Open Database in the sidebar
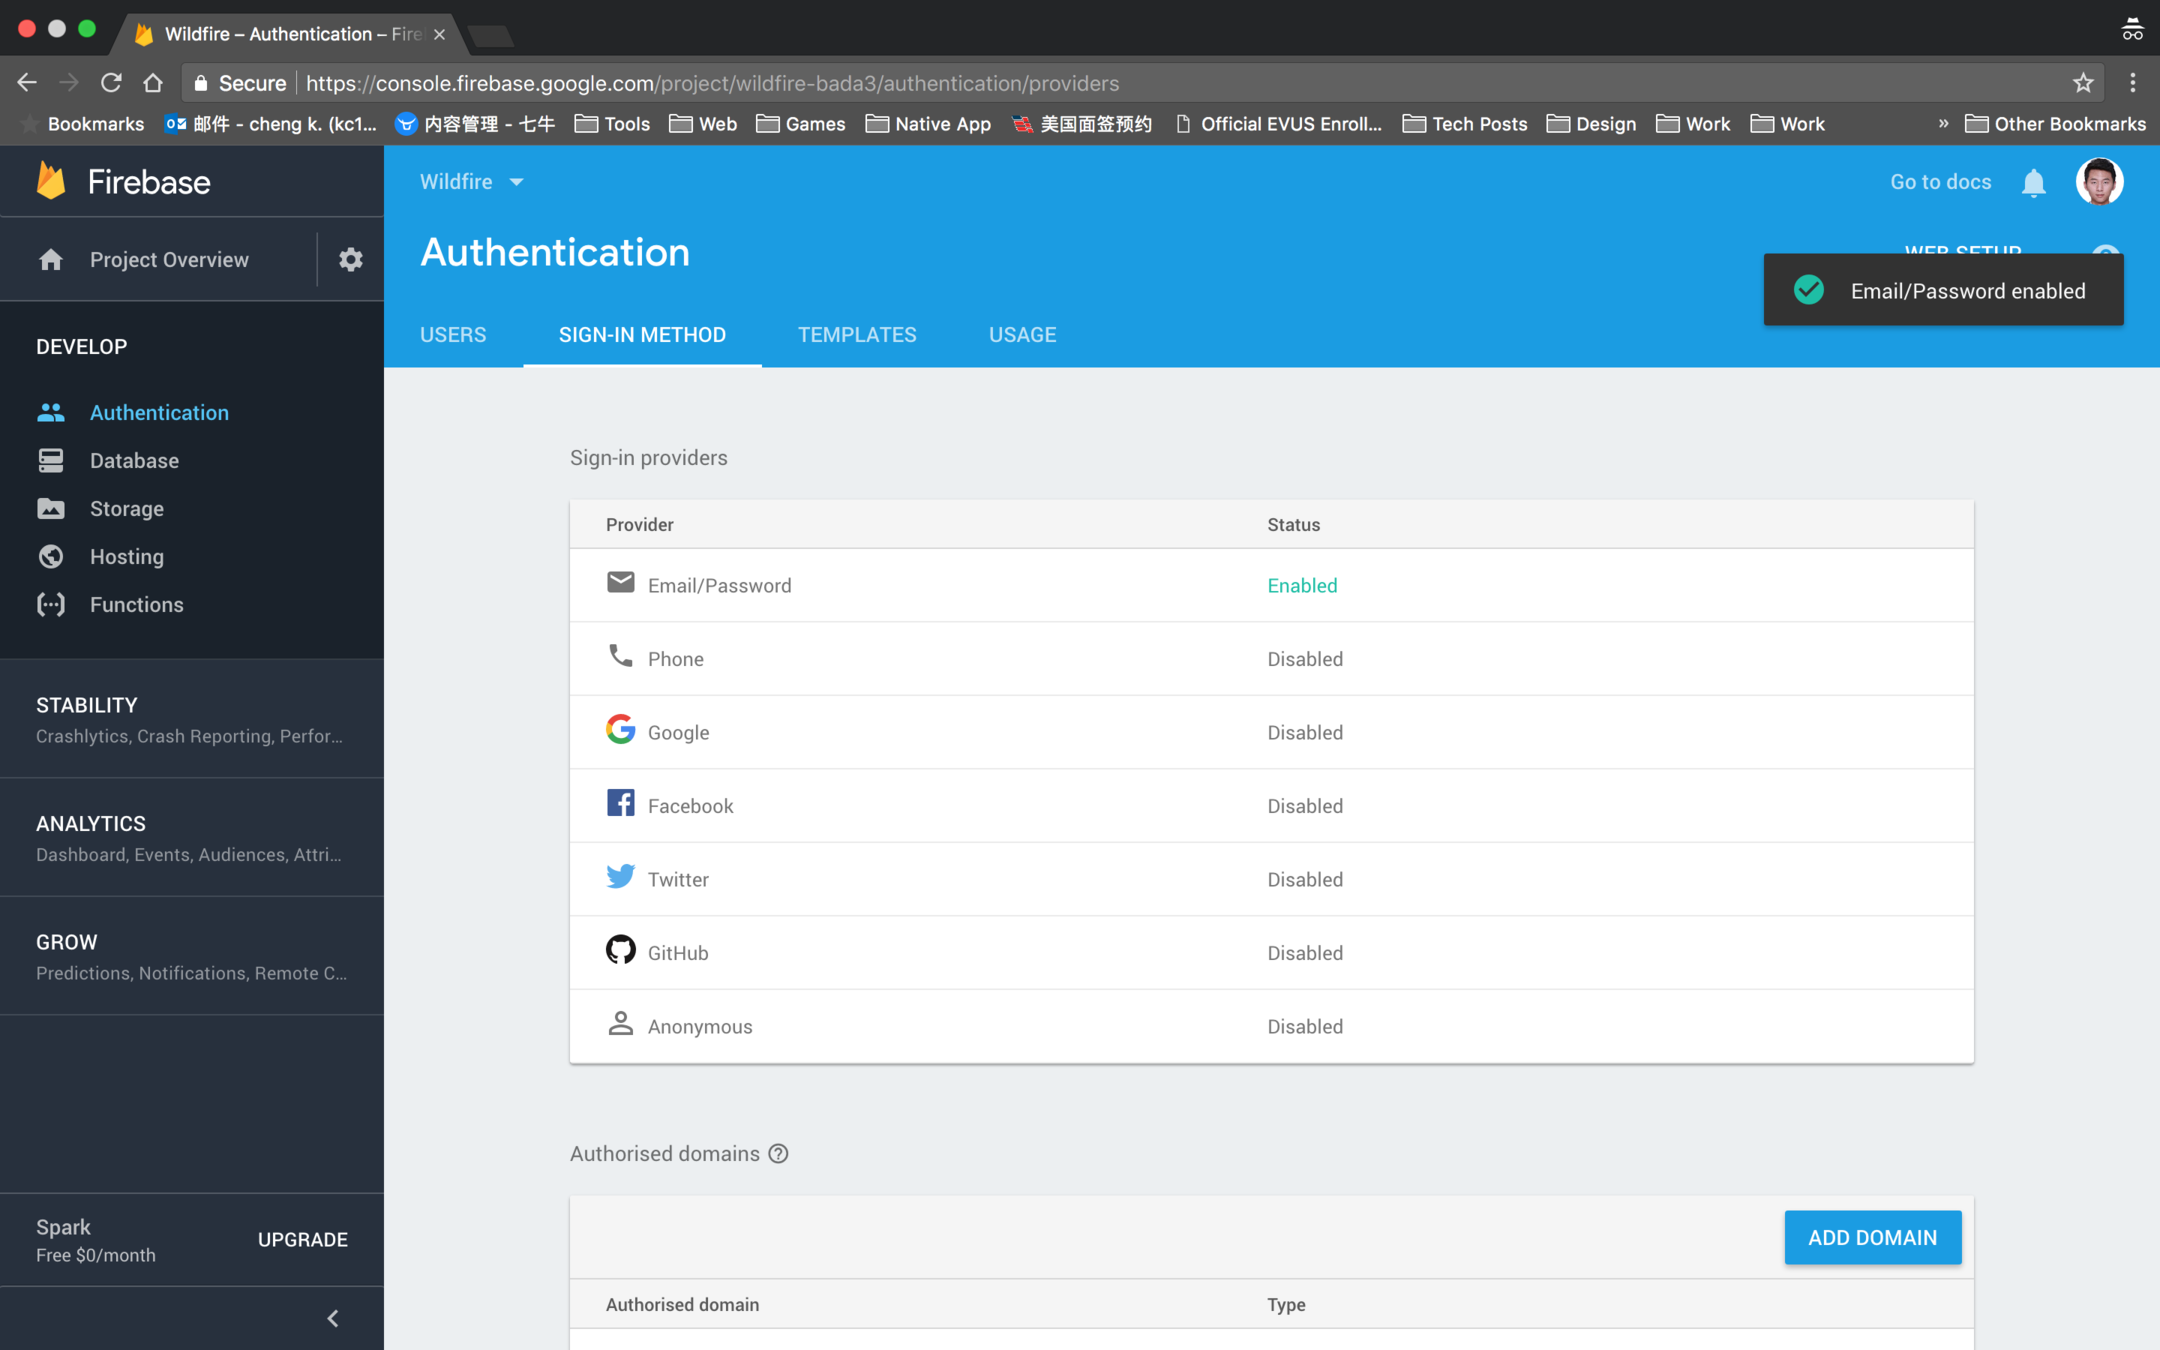The width and height of the screenshot is (2160, 1350). pyautogui.click(x=134, y=461)
